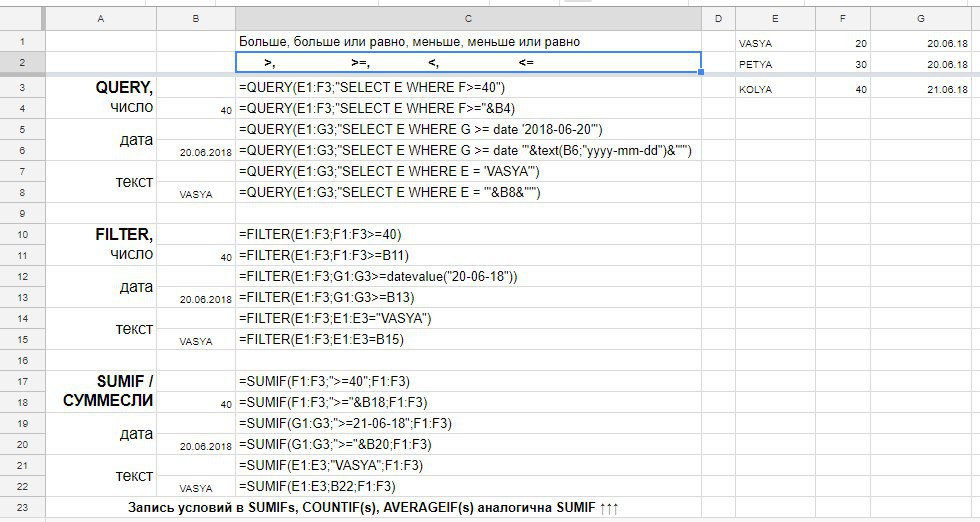The image size is (980, 522).
Task: Click the 'SUMIF /' label cell
Action: pyautogui.click(x=101, y=381)
